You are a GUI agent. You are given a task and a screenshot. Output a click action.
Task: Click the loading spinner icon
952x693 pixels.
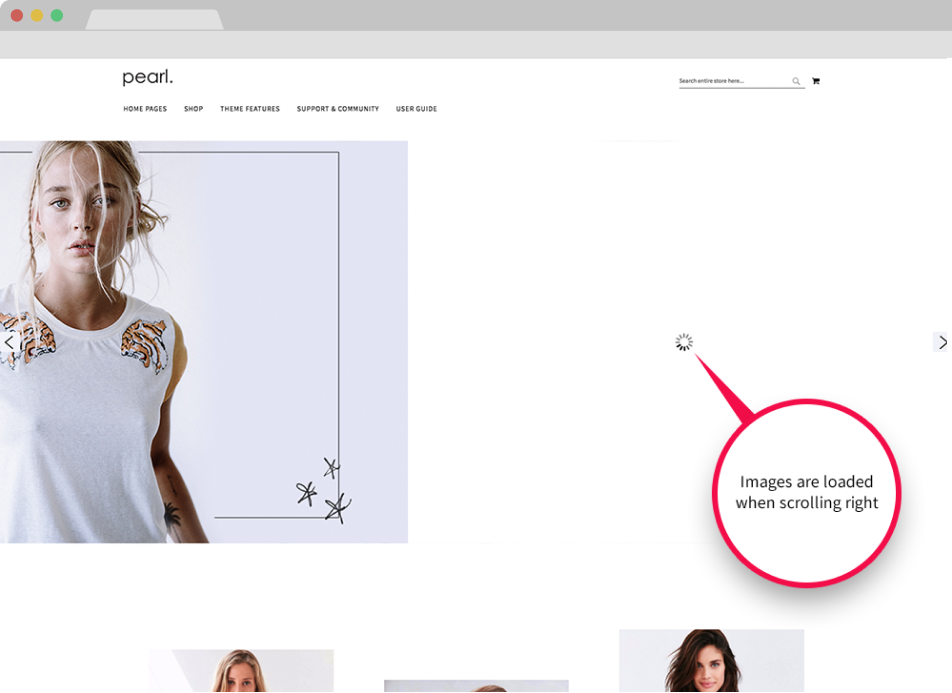coord(683,342)
